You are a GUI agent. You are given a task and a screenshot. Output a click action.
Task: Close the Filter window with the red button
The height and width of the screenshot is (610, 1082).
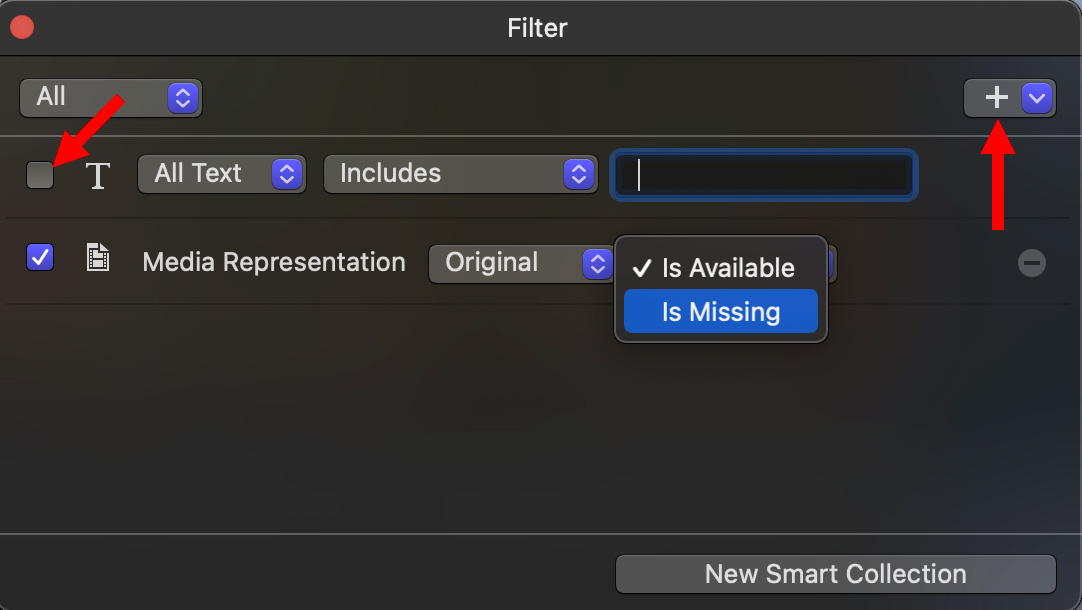click(22, 28)
